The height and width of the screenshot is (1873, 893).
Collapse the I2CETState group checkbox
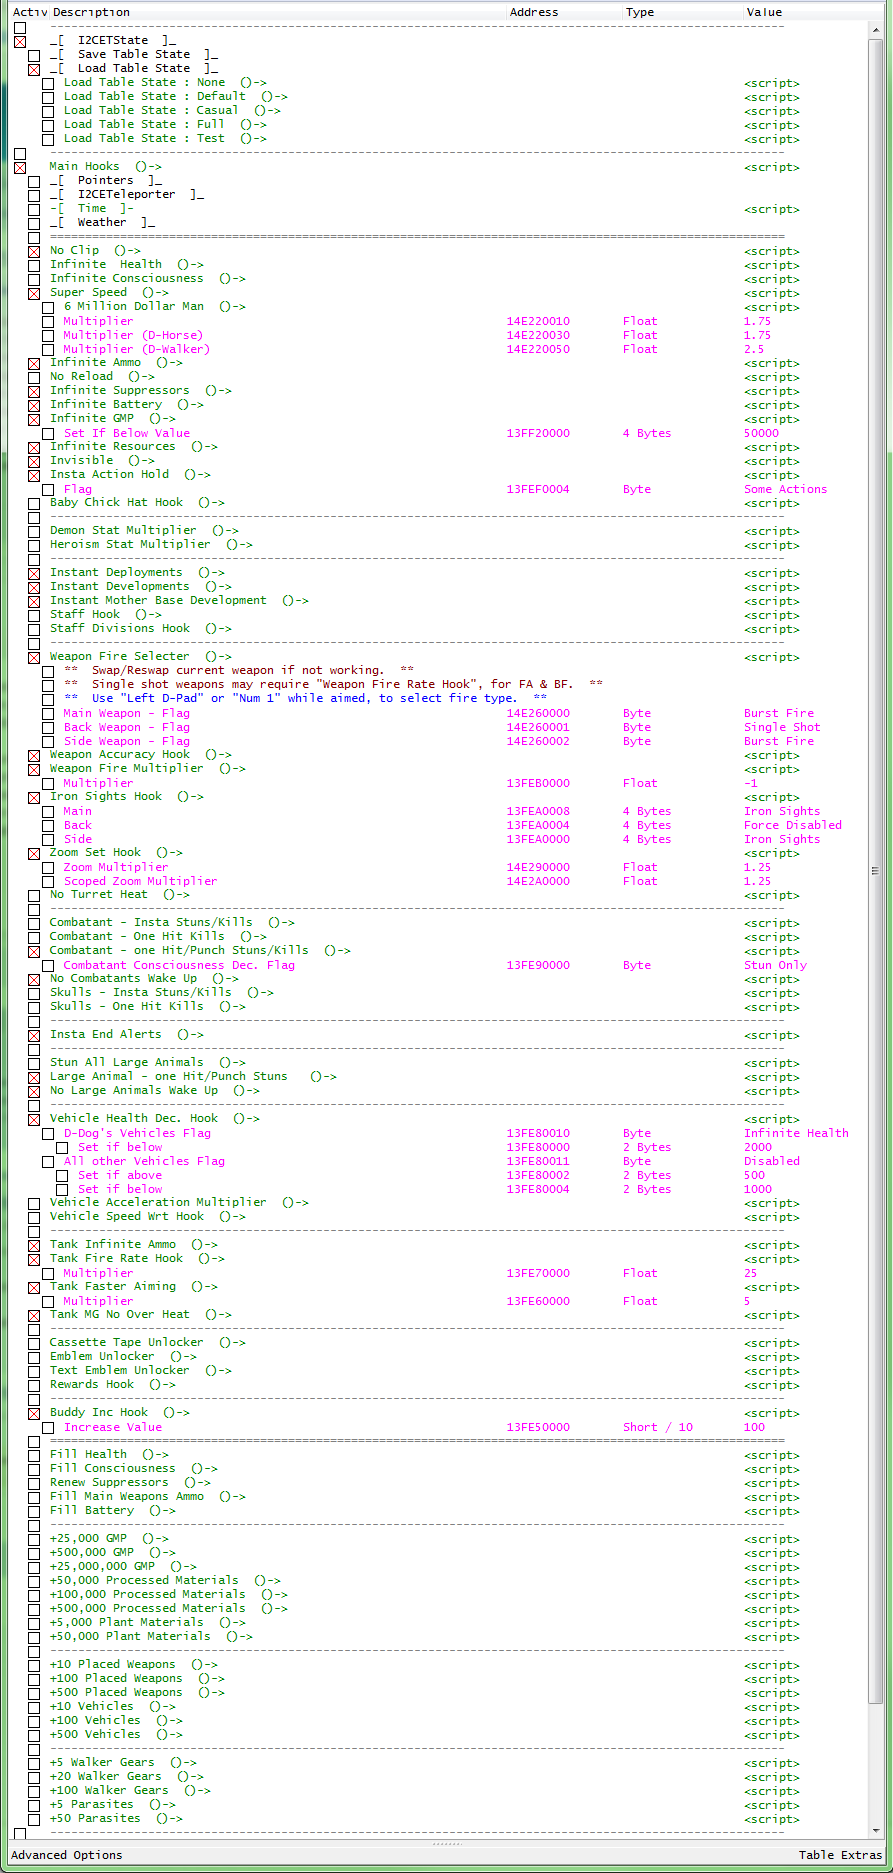tap(20, 42)
